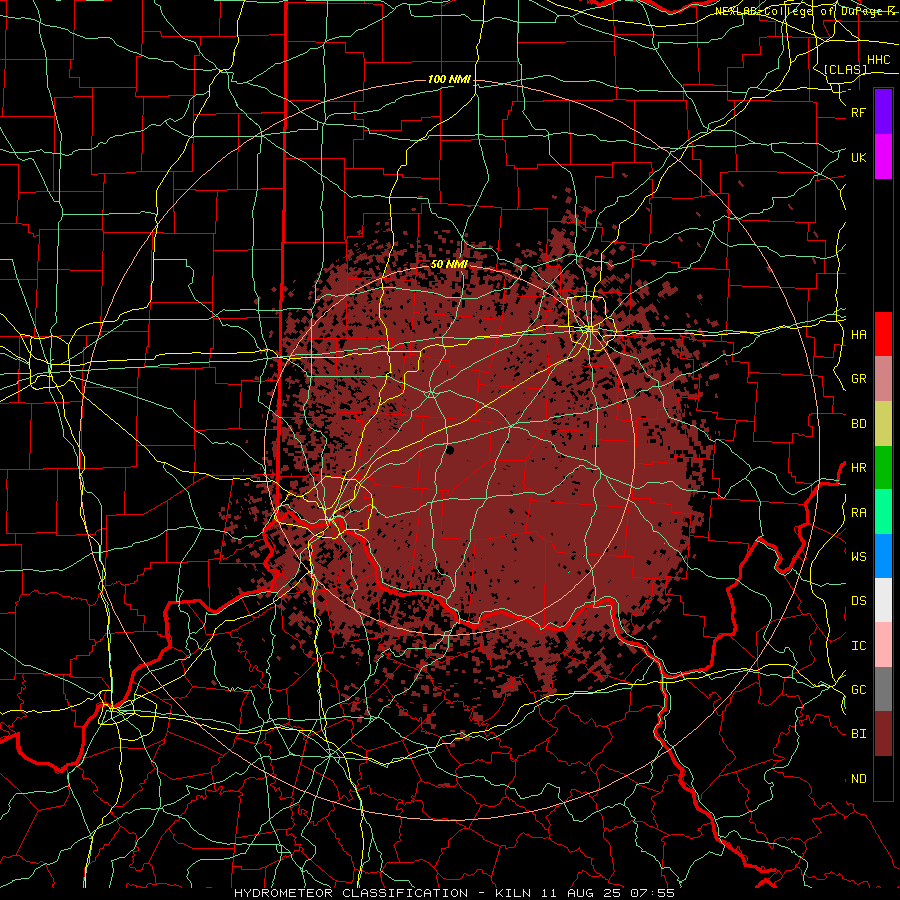Click the BD legend label
Screen dimensions: 900x900
pos(858,424)
